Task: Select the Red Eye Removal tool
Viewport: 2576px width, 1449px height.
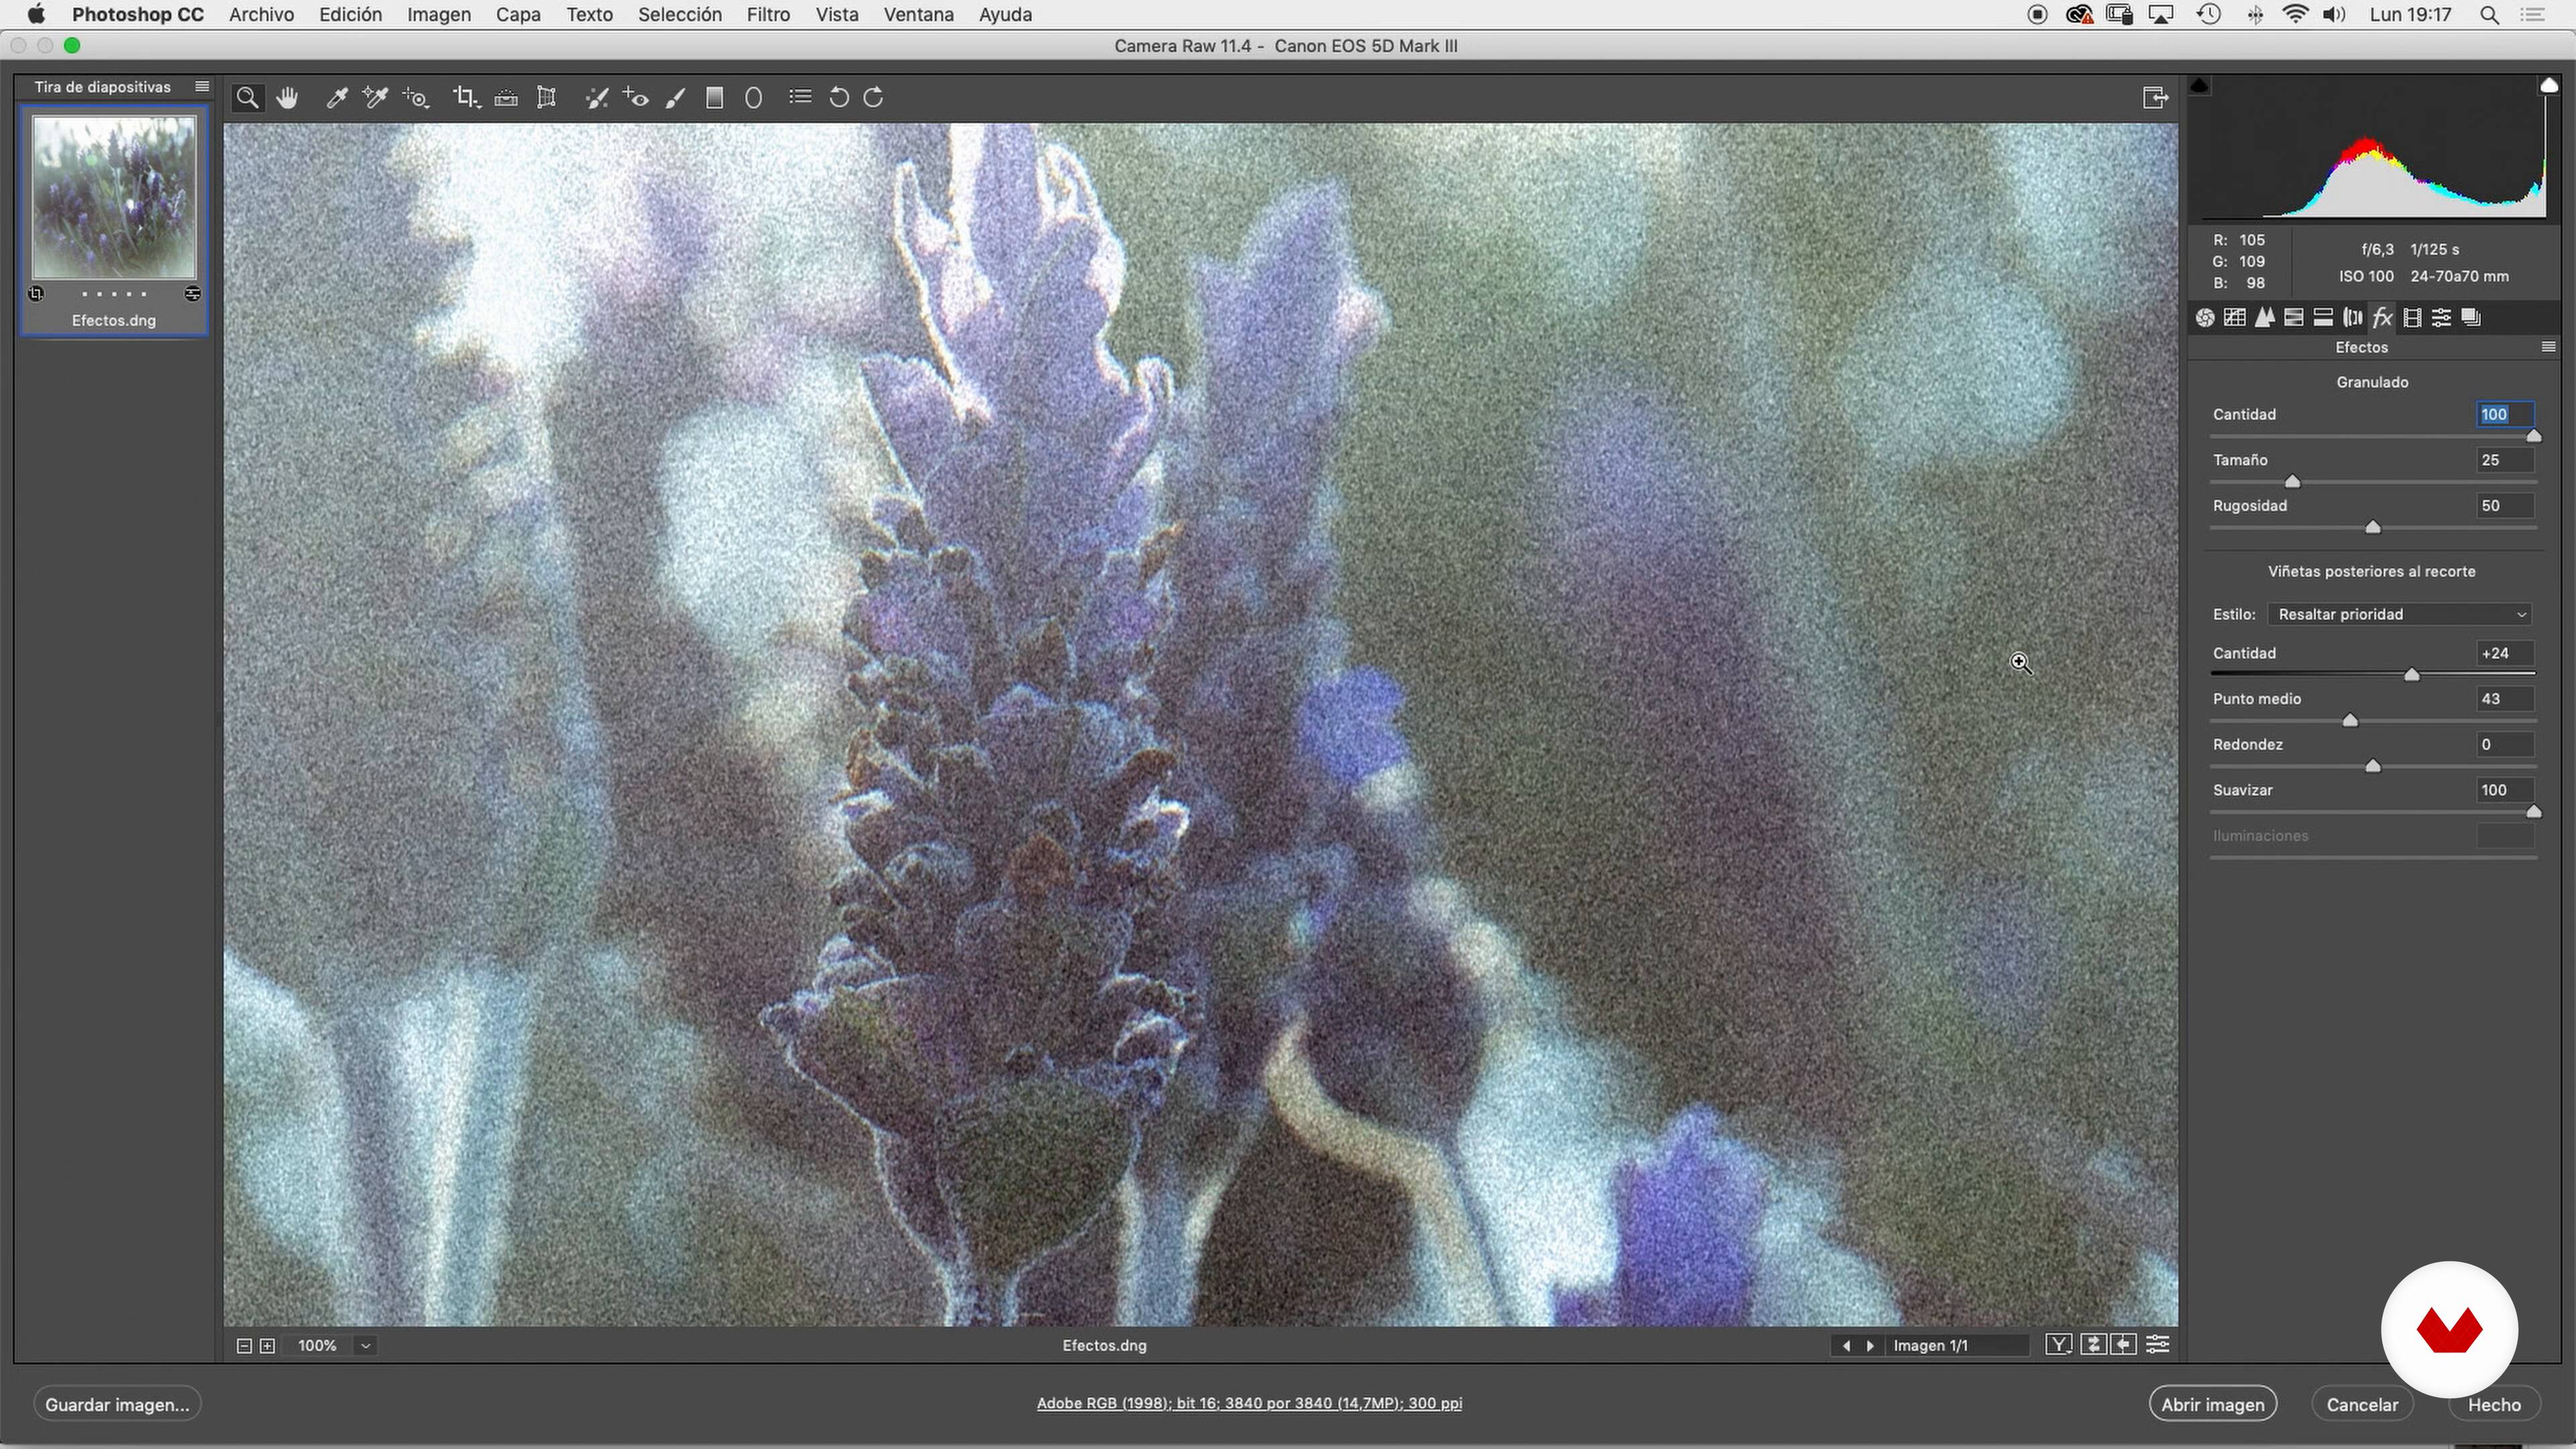Action: tap(636, 98)
